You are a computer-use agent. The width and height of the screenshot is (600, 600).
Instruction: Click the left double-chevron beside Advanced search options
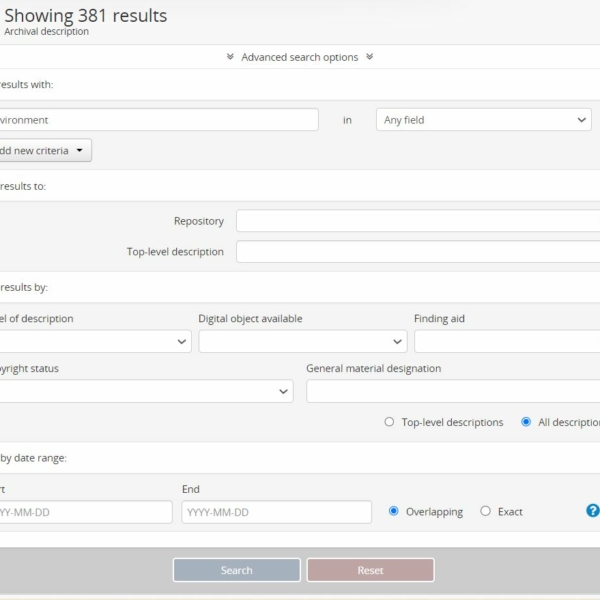point(230,57)
